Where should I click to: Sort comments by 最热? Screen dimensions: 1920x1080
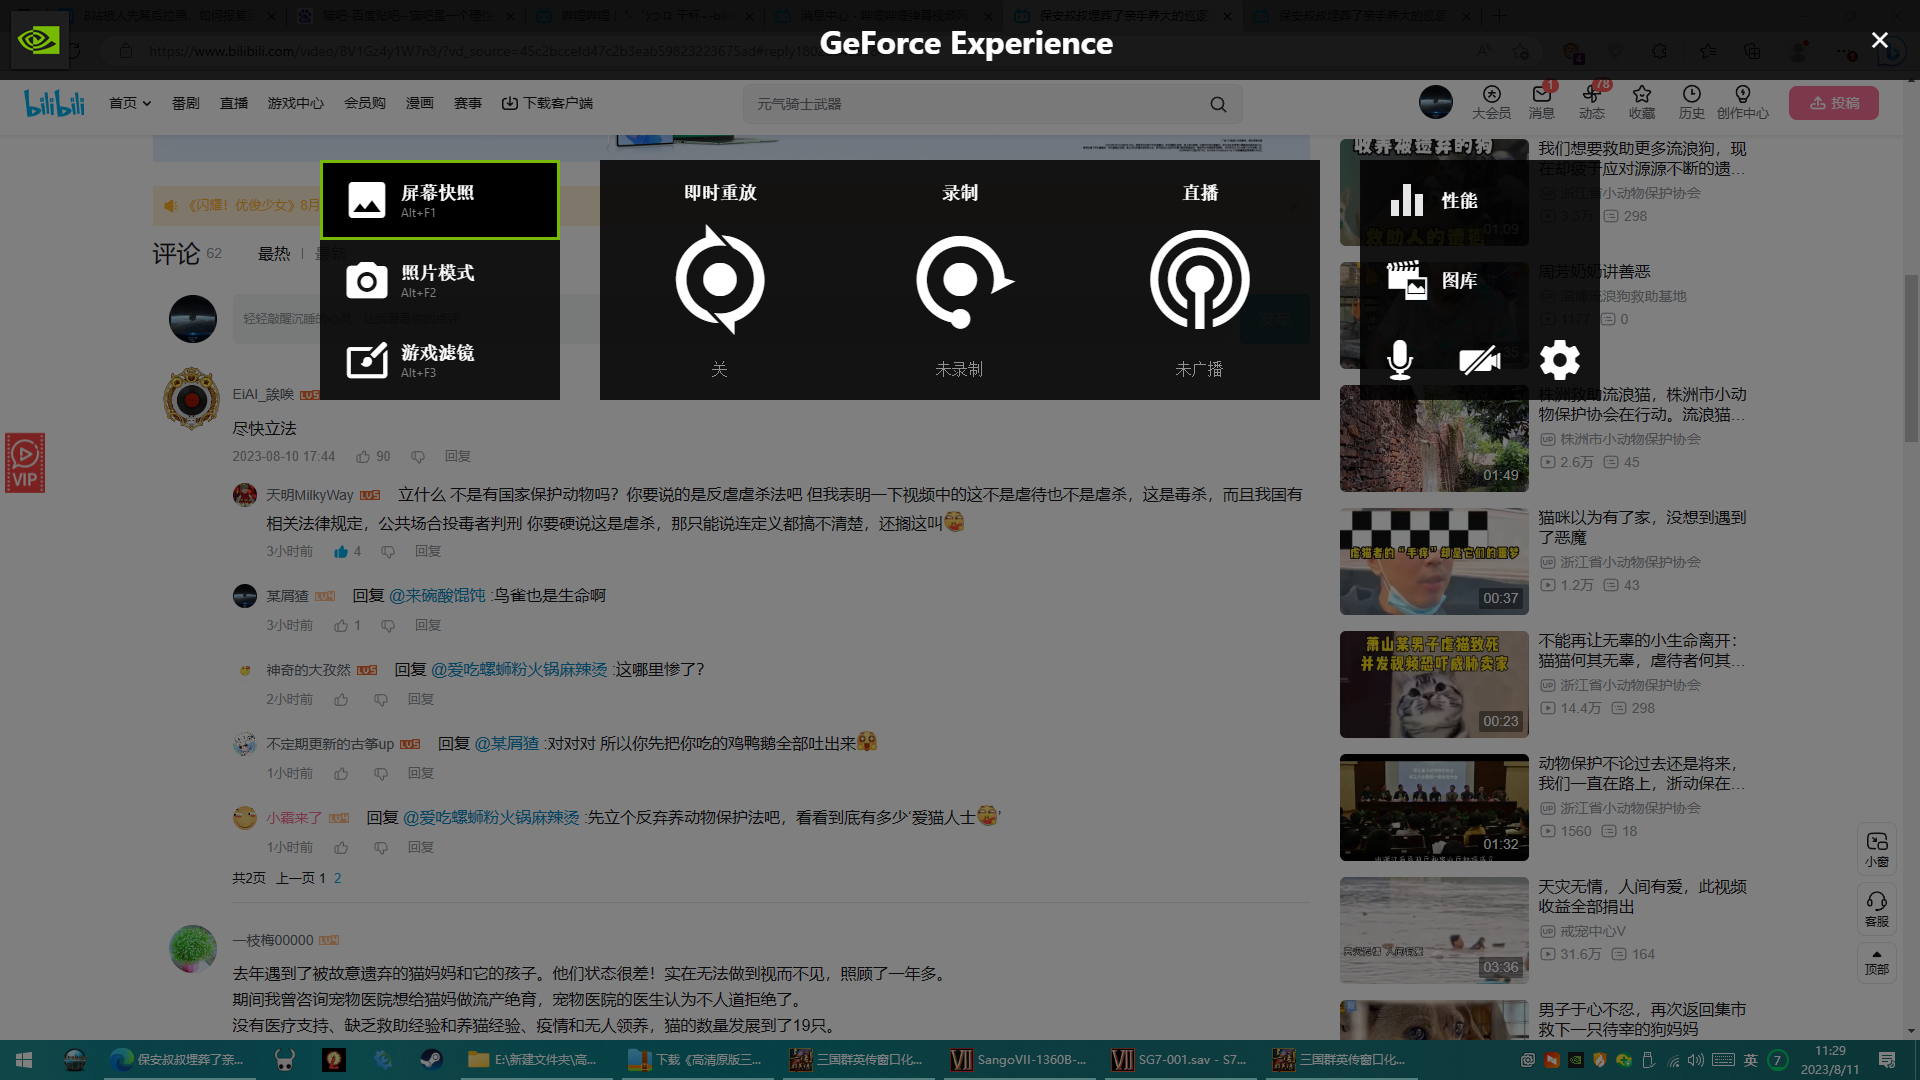click(274, 254)
